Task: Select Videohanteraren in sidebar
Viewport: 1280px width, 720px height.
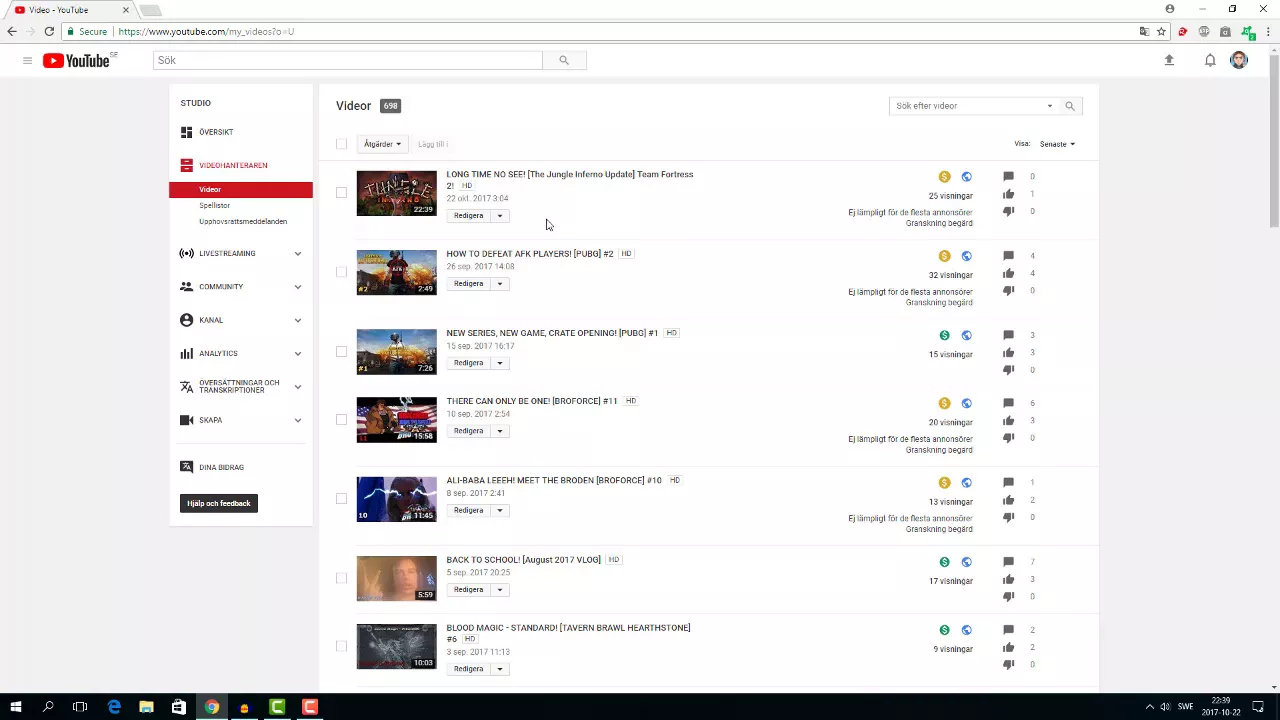Action: (233, 165)
